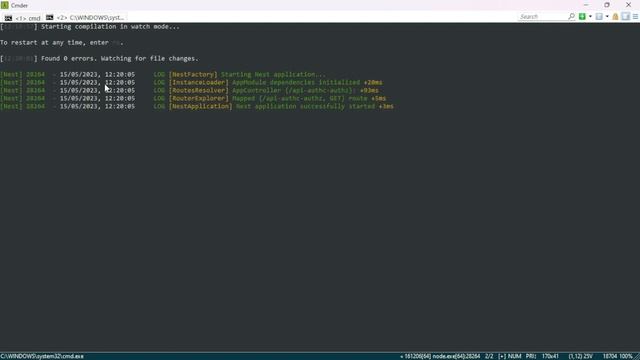Click console icon on the <2> tab
Screen dimensions: 640x360
point(49,18)
